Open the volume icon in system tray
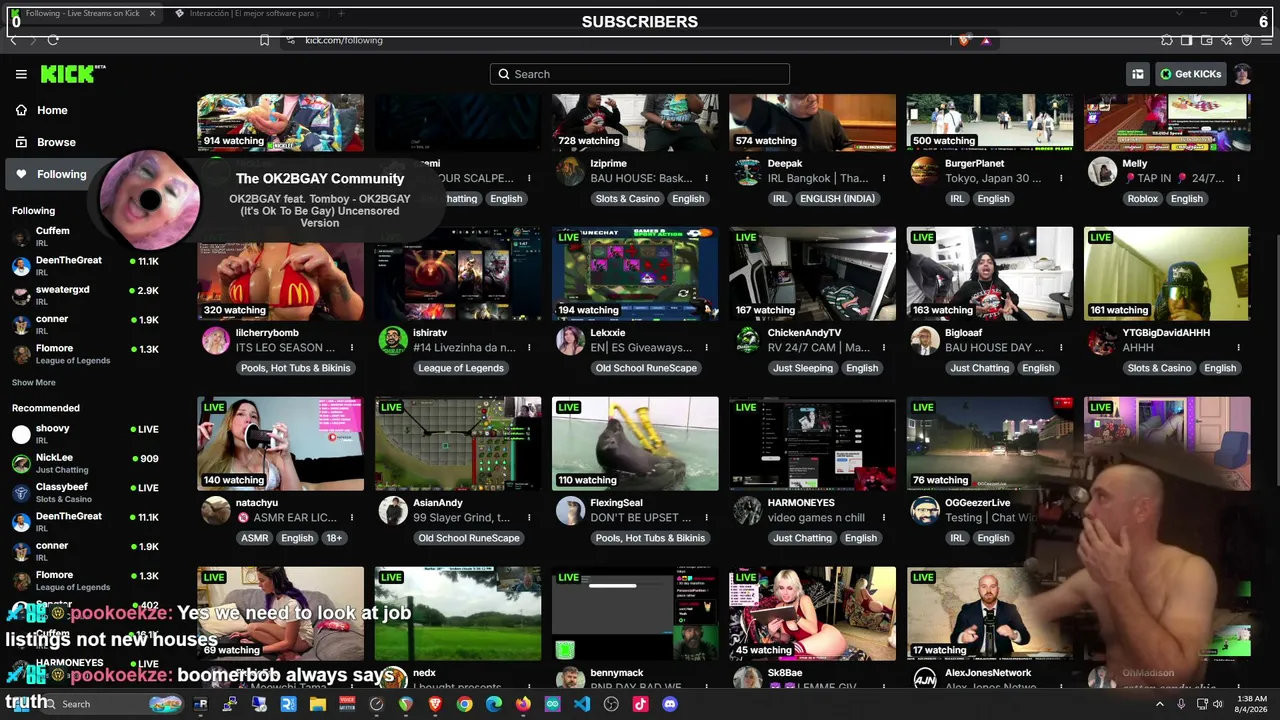 (x=1217, y=704)
